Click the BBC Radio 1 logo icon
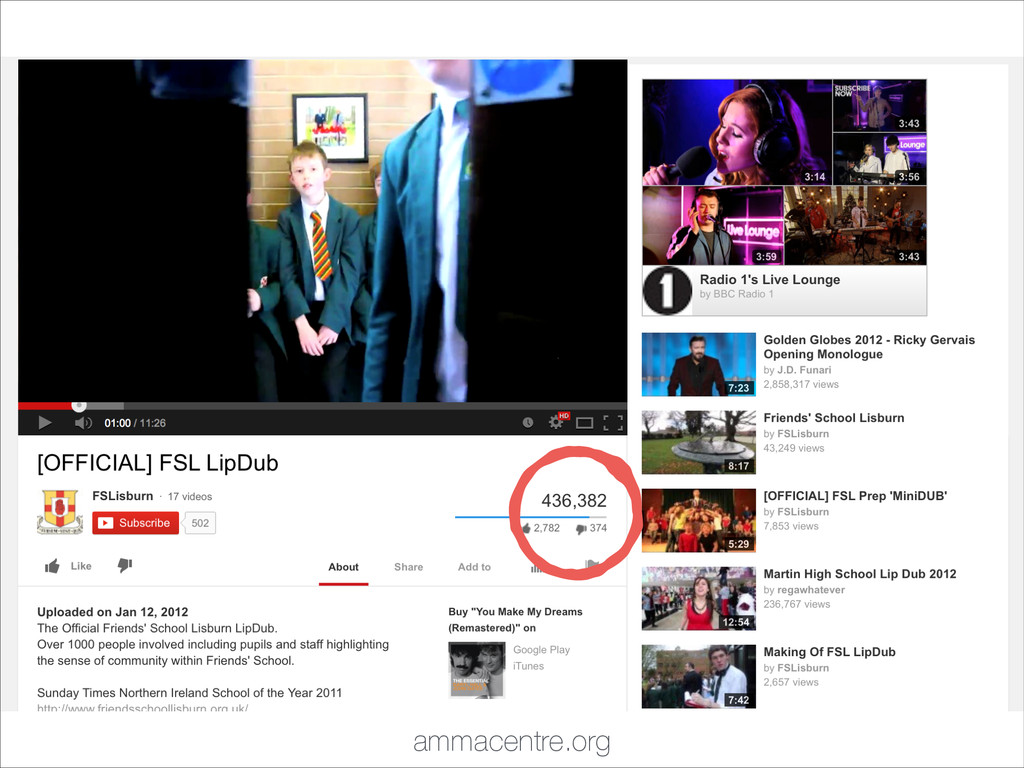The image size is (1024, 768). pyautogui.click(x=667, y=291)
